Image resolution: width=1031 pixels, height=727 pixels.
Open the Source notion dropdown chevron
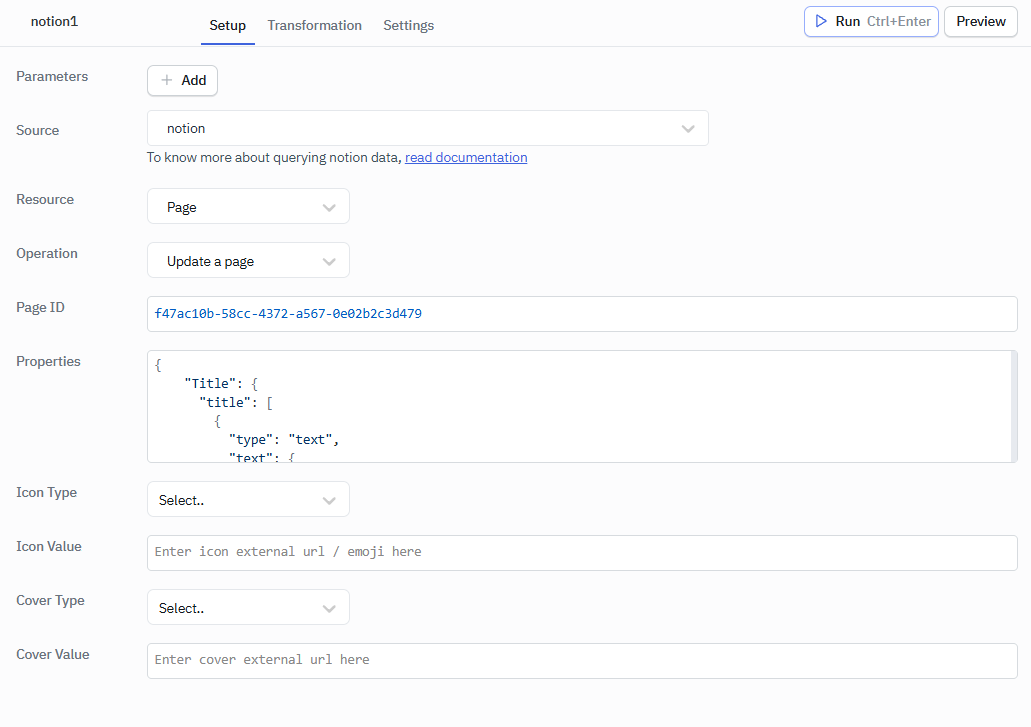pyautogui.click(x=688, y=128)
